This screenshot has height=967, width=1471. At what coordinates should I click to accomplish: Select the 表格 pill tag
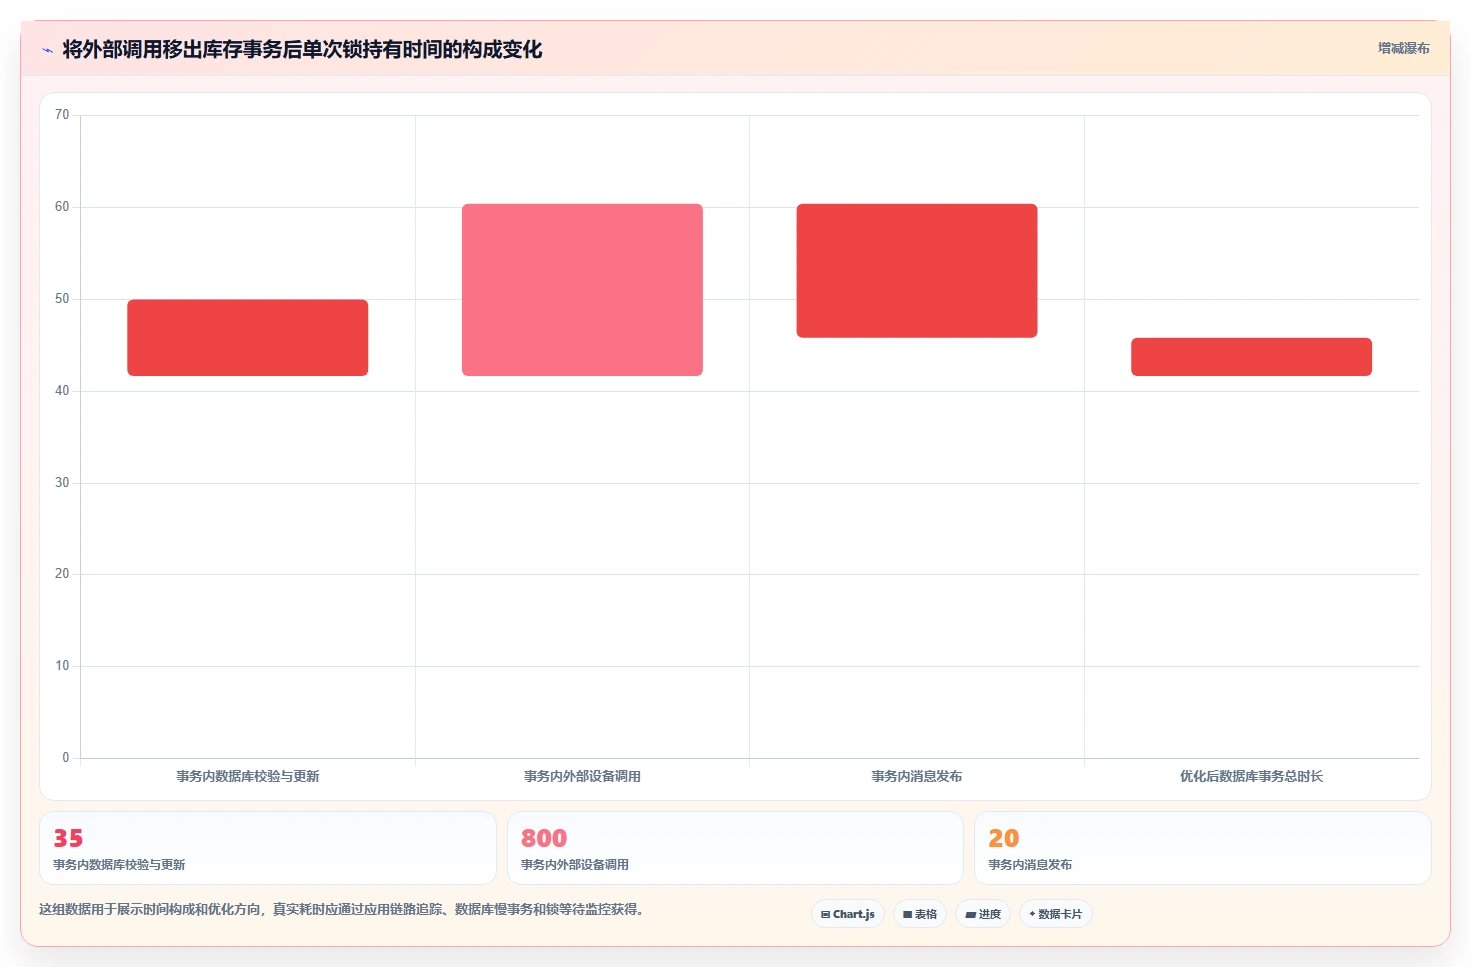click(919, 914)
